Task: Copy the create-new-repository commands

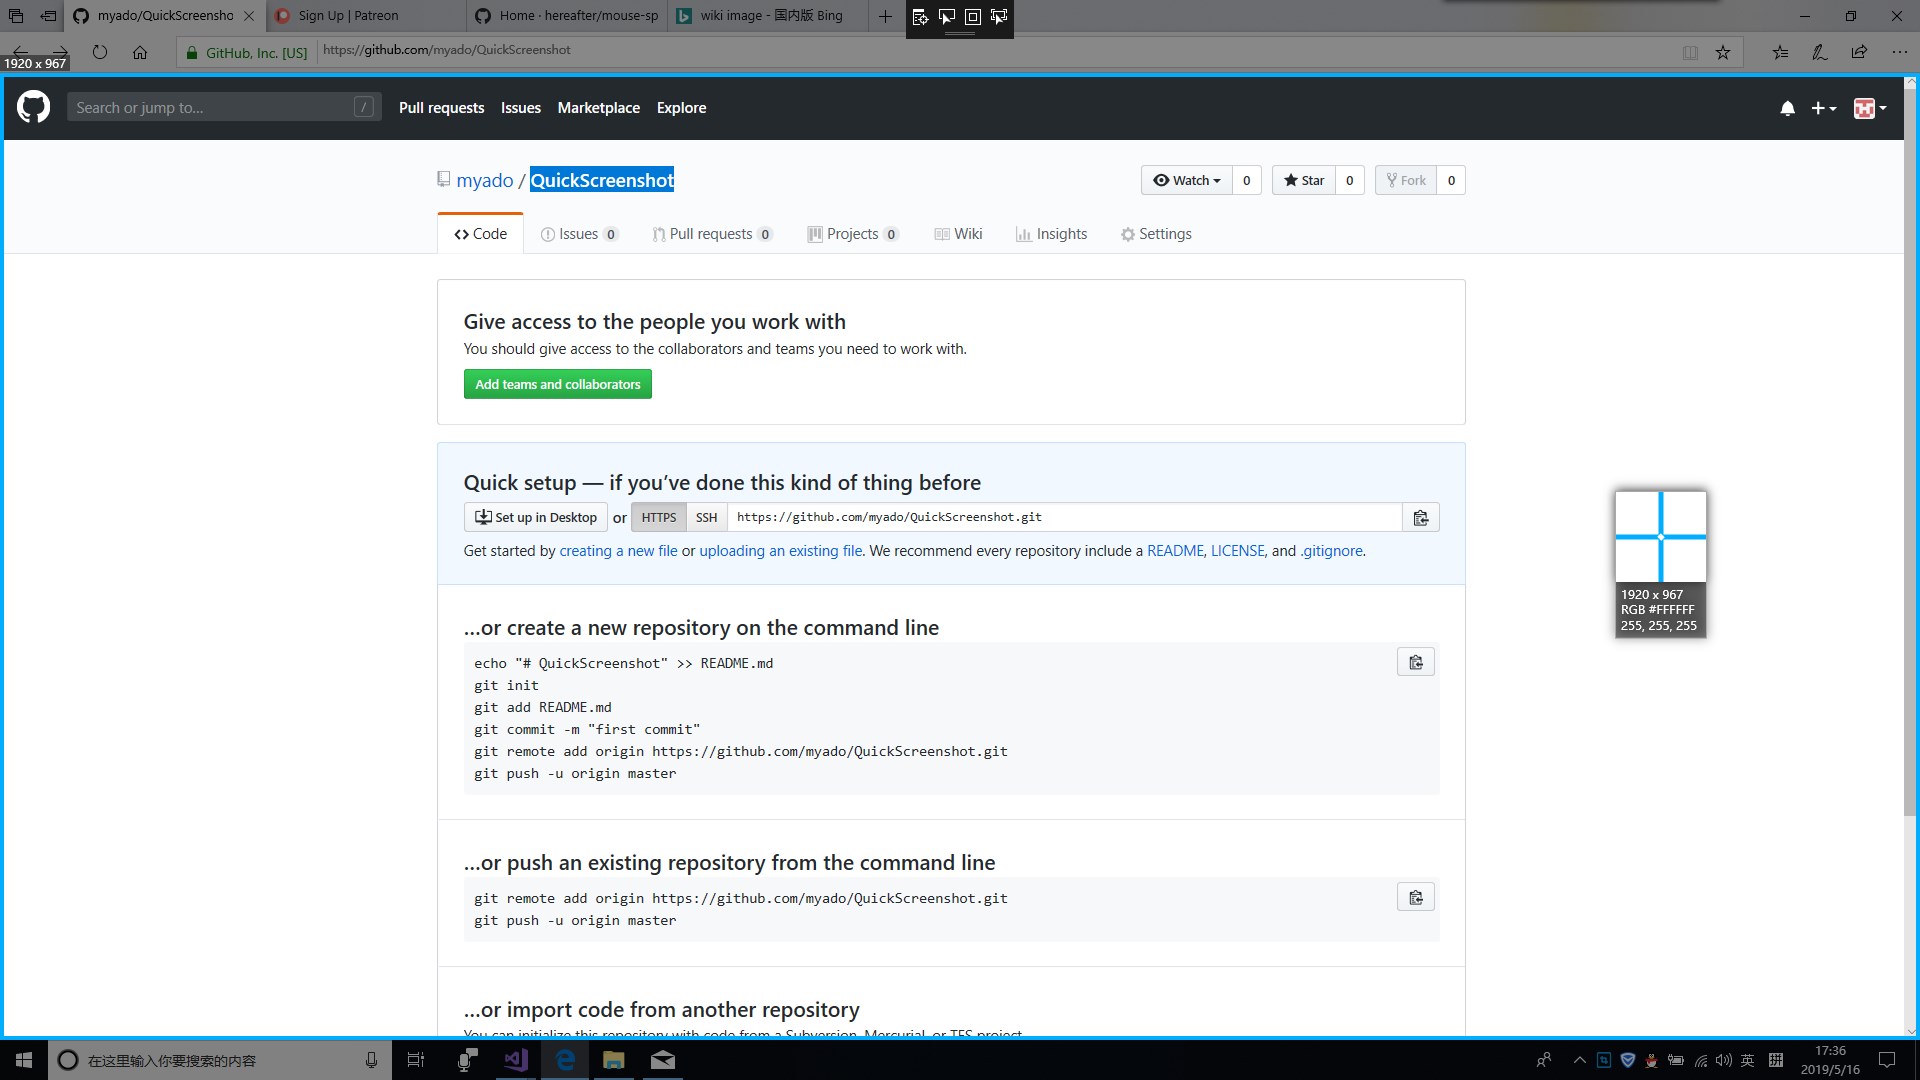Action: pos(1415,663)
